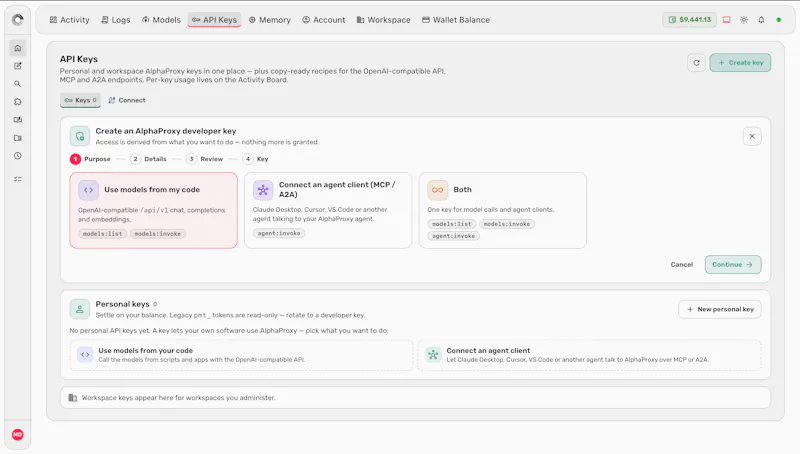
Task: Click the checklist icon in sidebar
Action: click(18, 179)
